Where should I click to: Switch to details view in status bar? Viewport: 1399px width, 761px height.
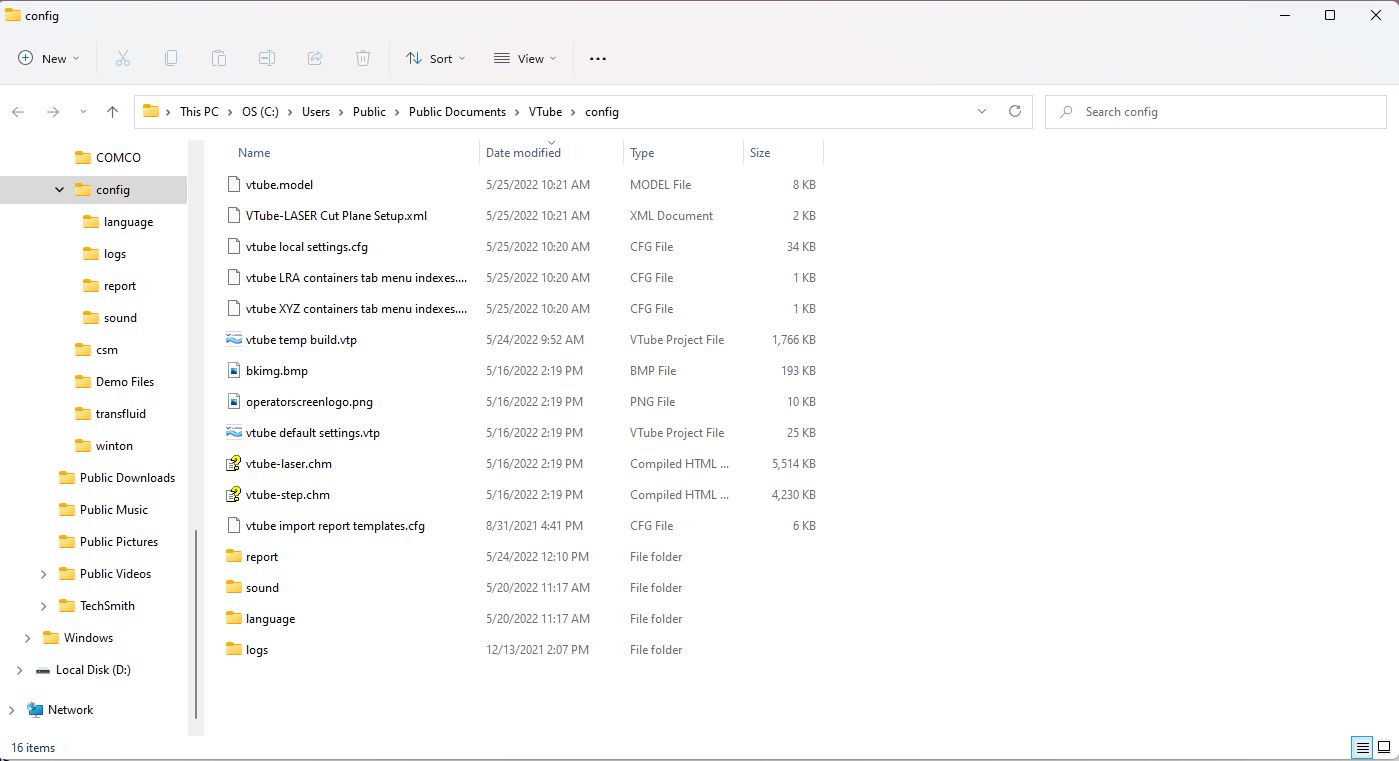point(1361,747)
